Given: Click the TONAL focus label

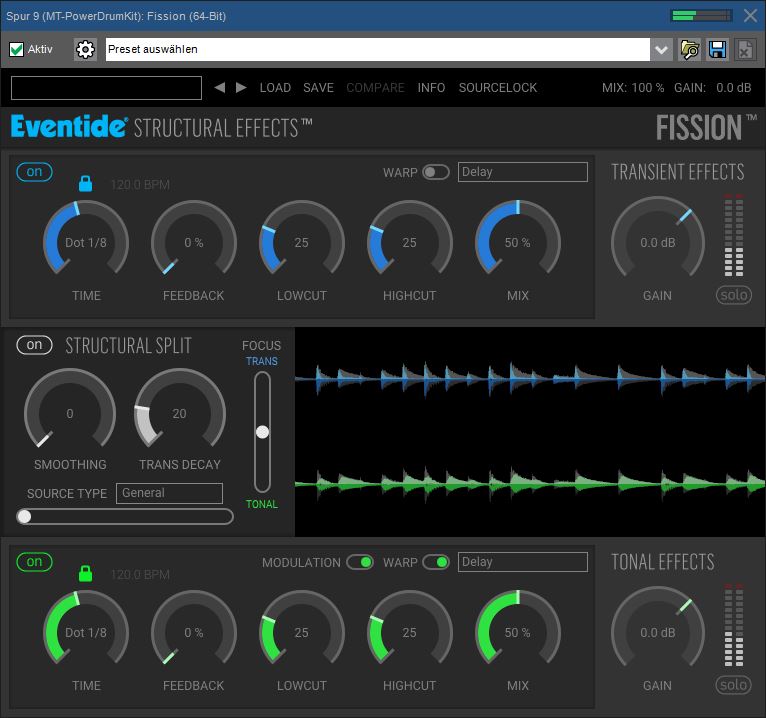Looking at the screenshot, I should [x=262, y=504].
